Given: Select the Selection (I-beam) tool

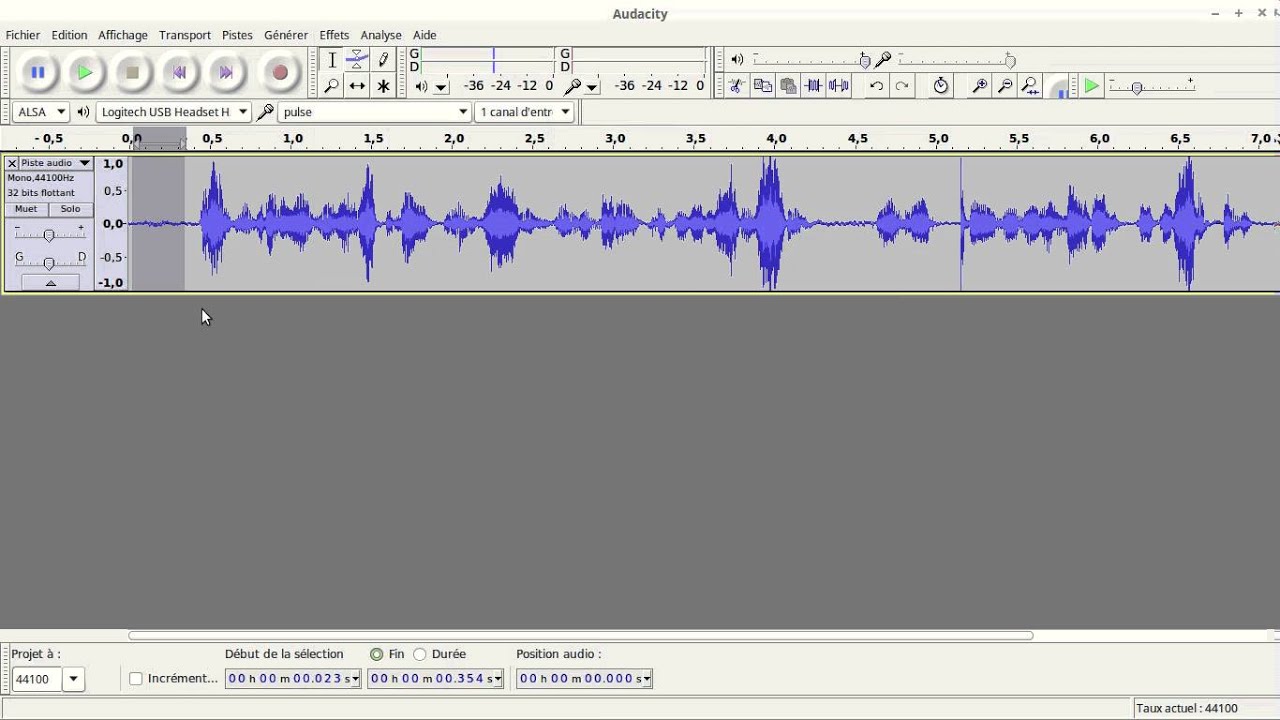Looking at the screenshot, I should click(x=332, y=60).
